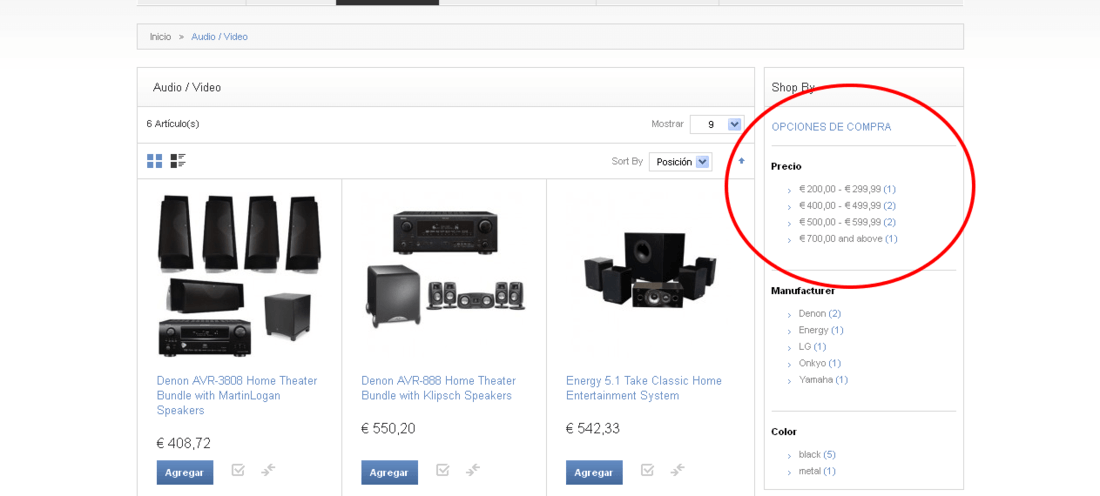1100x496 pixels.
Task: Click Agregar for Energy 5.1 system
Action: tap(594, 472)
